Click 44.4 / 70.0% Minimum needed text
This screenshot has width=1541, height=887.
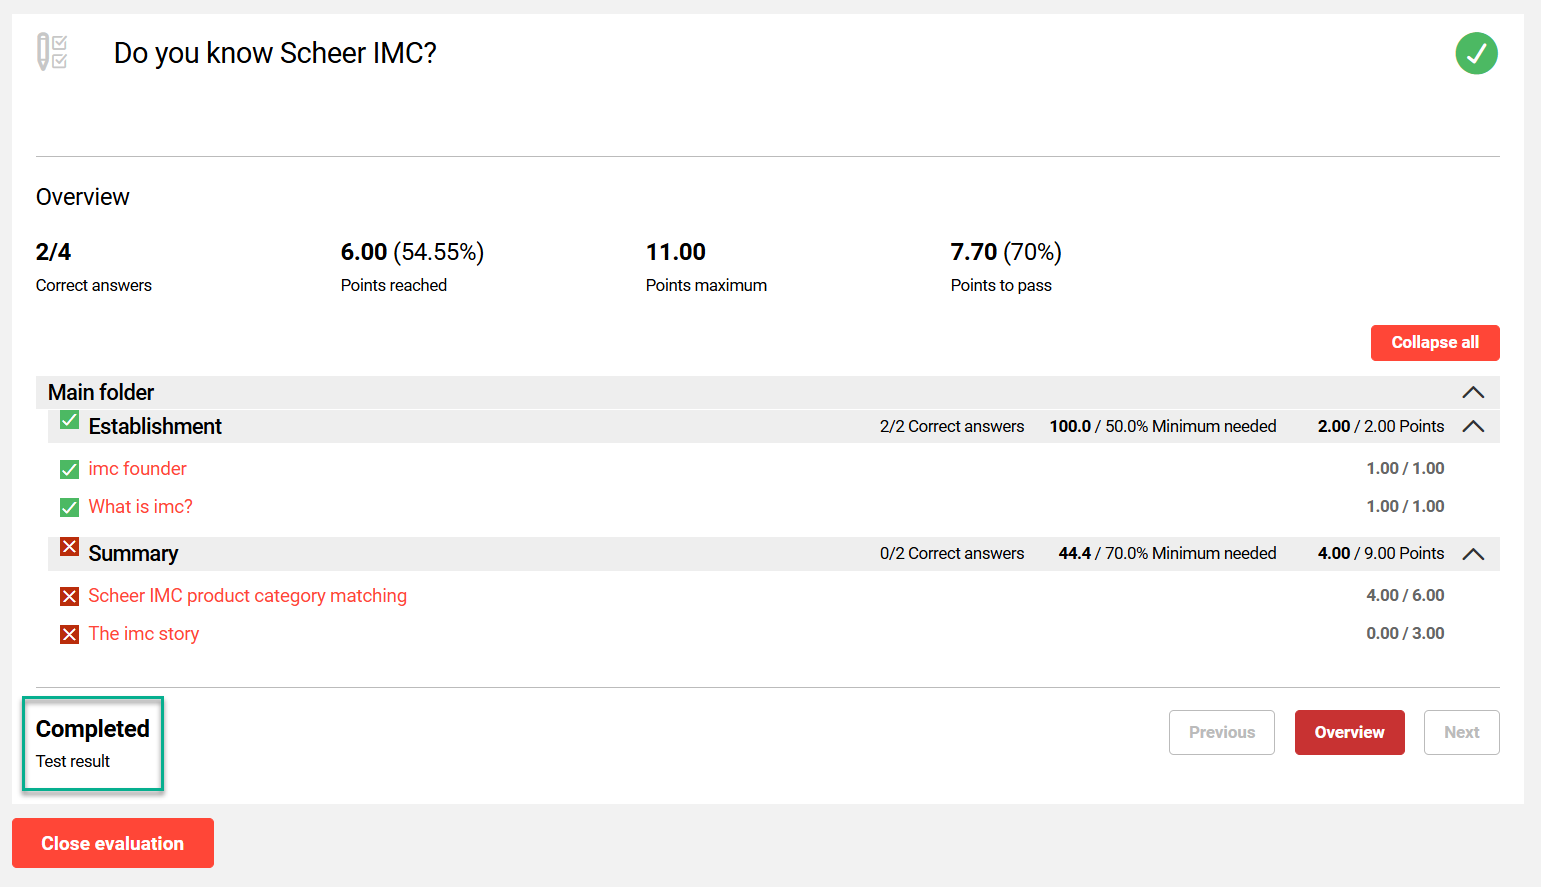coord(1168,554)
